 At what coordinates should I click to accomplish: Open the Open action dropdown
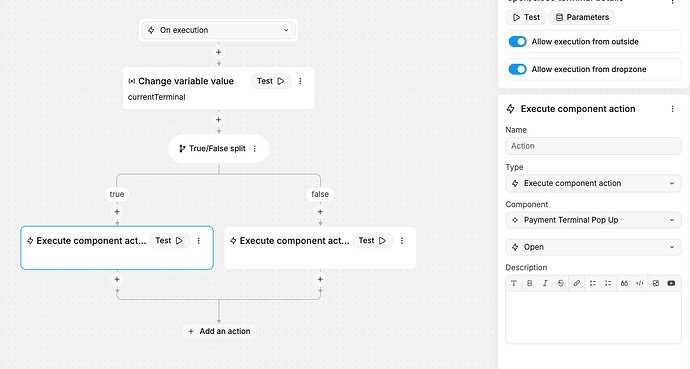[593, 247]
